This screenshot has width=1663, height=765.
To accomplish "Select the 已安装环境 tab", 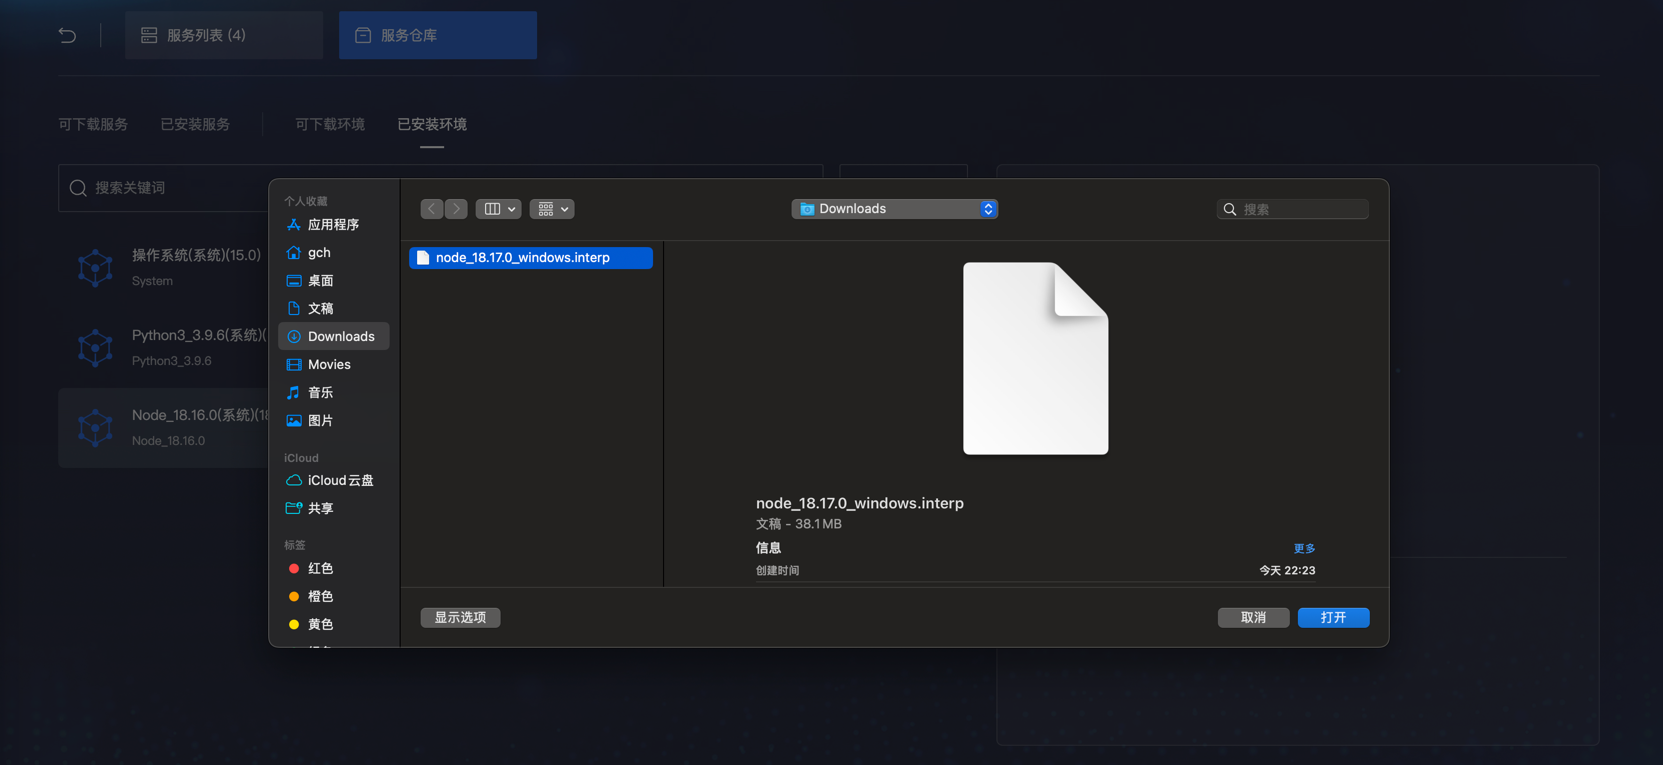I will click(x=432, y=124).
